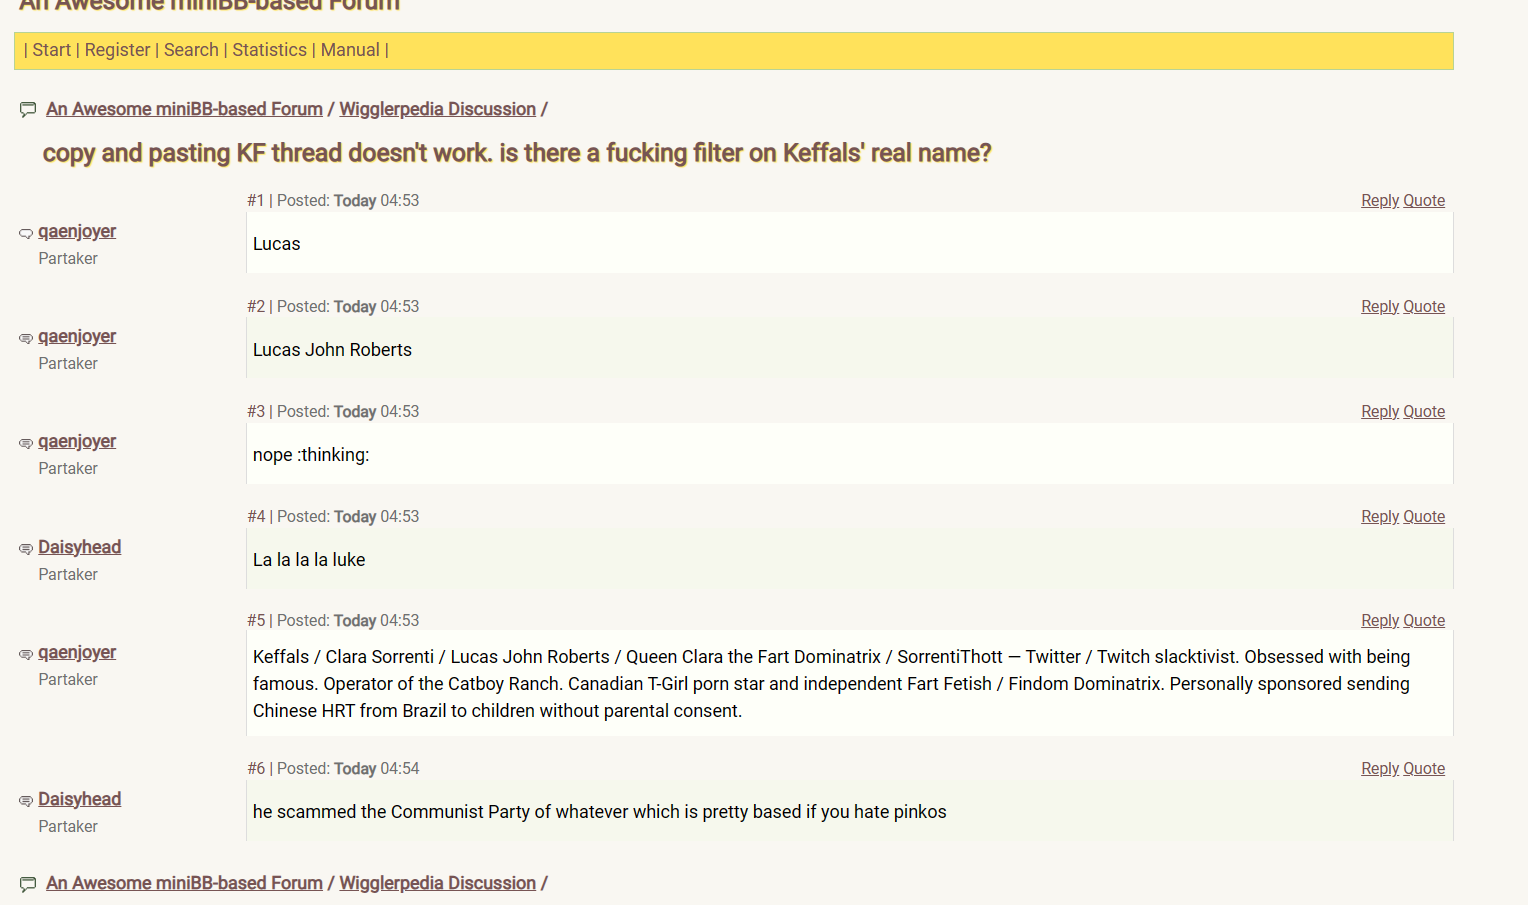Screen dimensions: 1528x905
Task: Quote post #1 'Lucas'
Action: [x=1424, y=201]
